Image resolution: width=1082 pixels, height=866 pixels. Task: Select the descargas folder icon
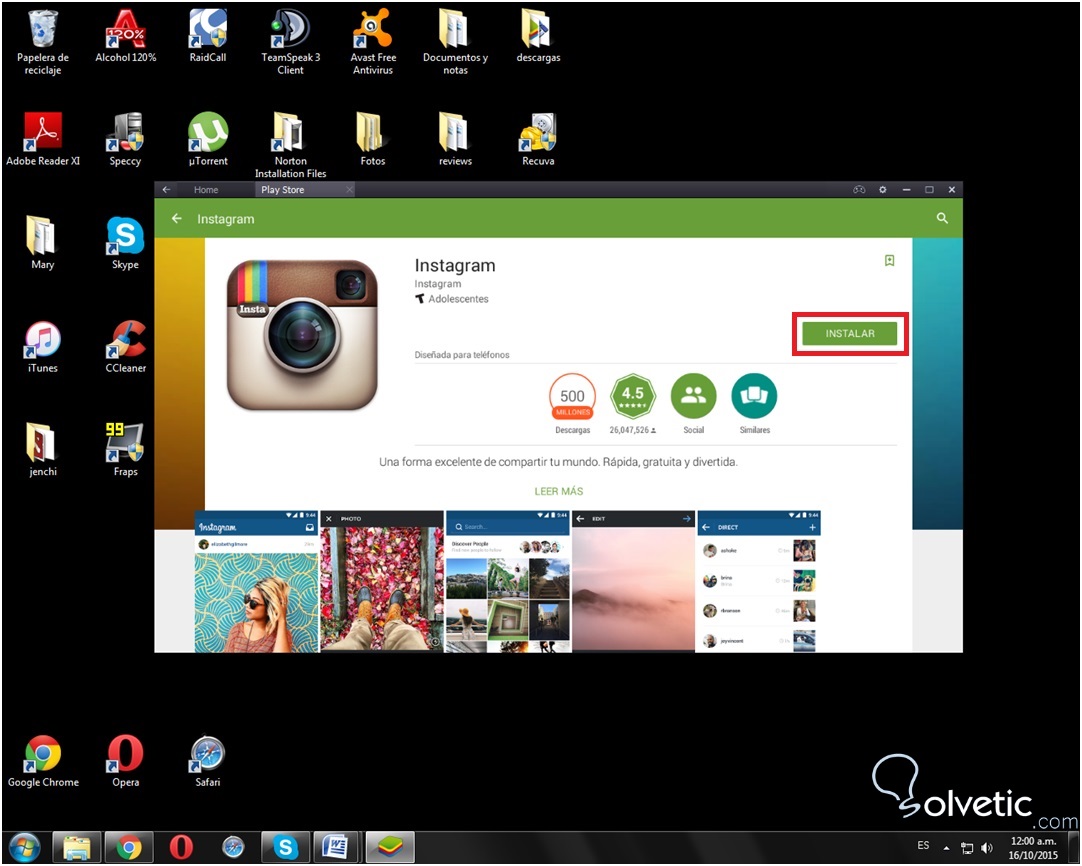538,37
